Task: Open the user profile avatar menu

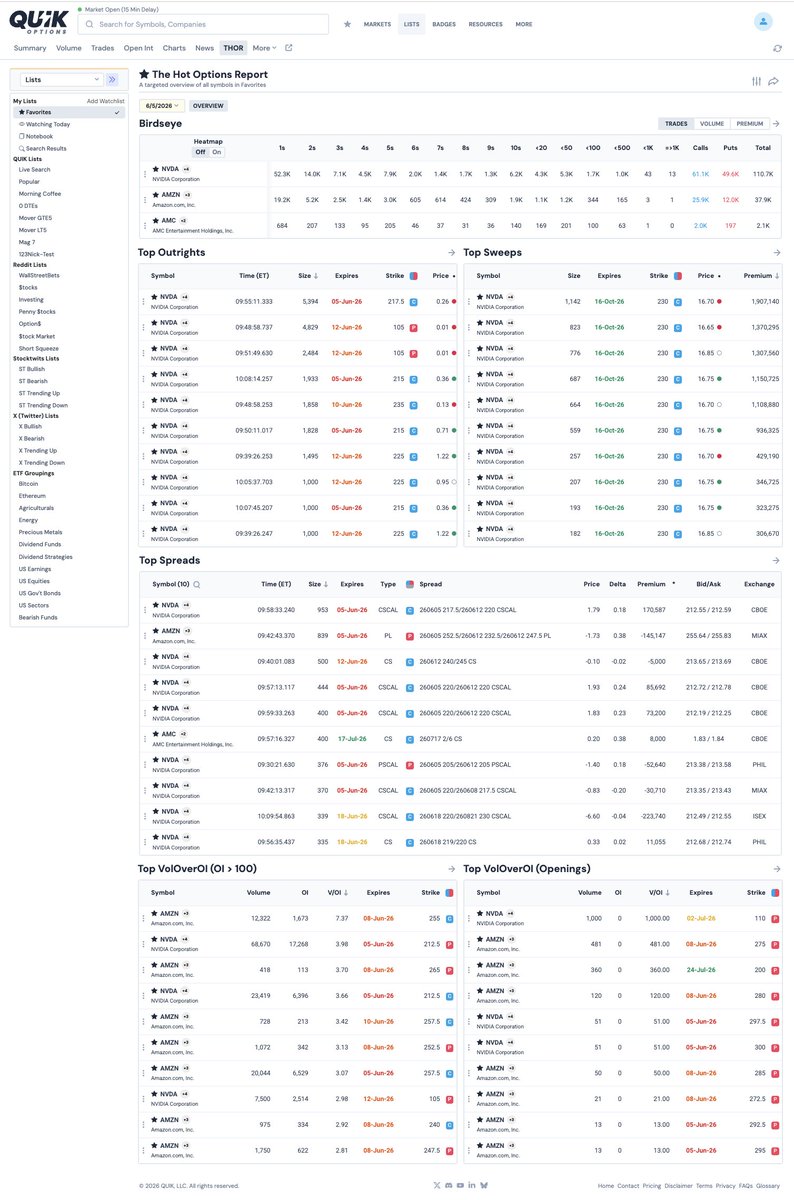Action: click(x=764, y=21)
